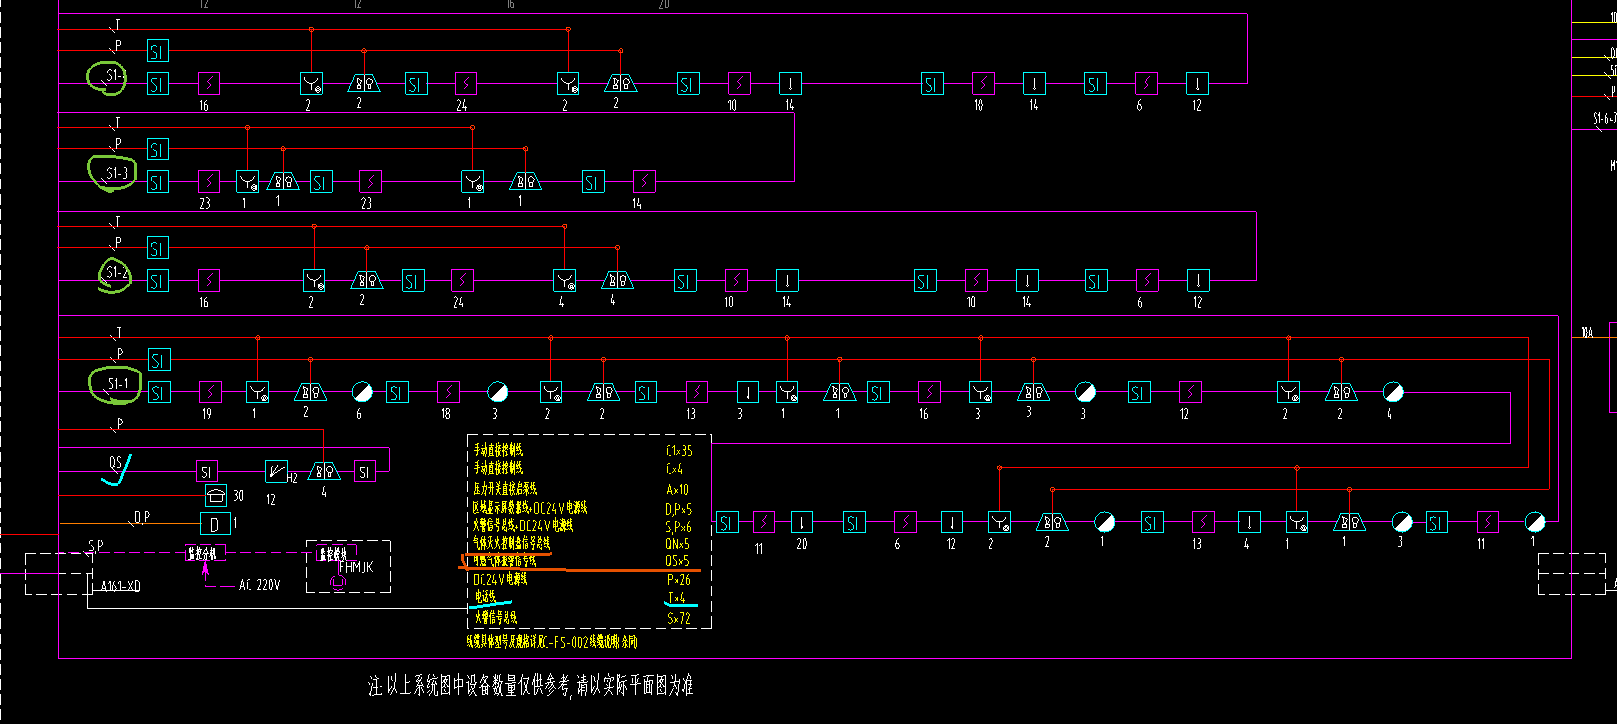Click the fire telephone symbol labeled 30

(x=216, y=495)
